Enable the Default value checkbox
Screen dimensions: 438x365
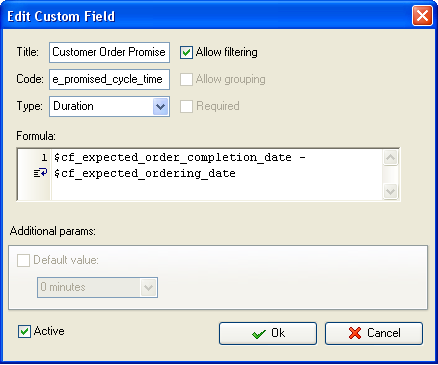23,260
